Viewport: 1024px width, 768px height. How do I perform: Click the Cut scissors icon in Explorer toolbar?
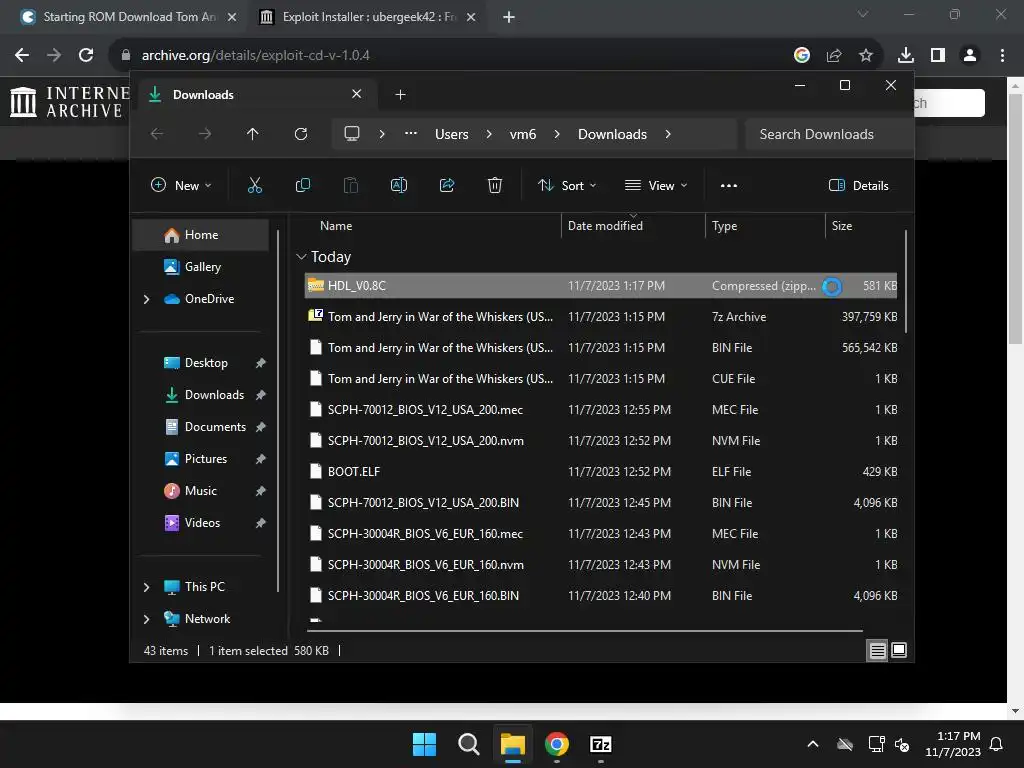point(255,185)
